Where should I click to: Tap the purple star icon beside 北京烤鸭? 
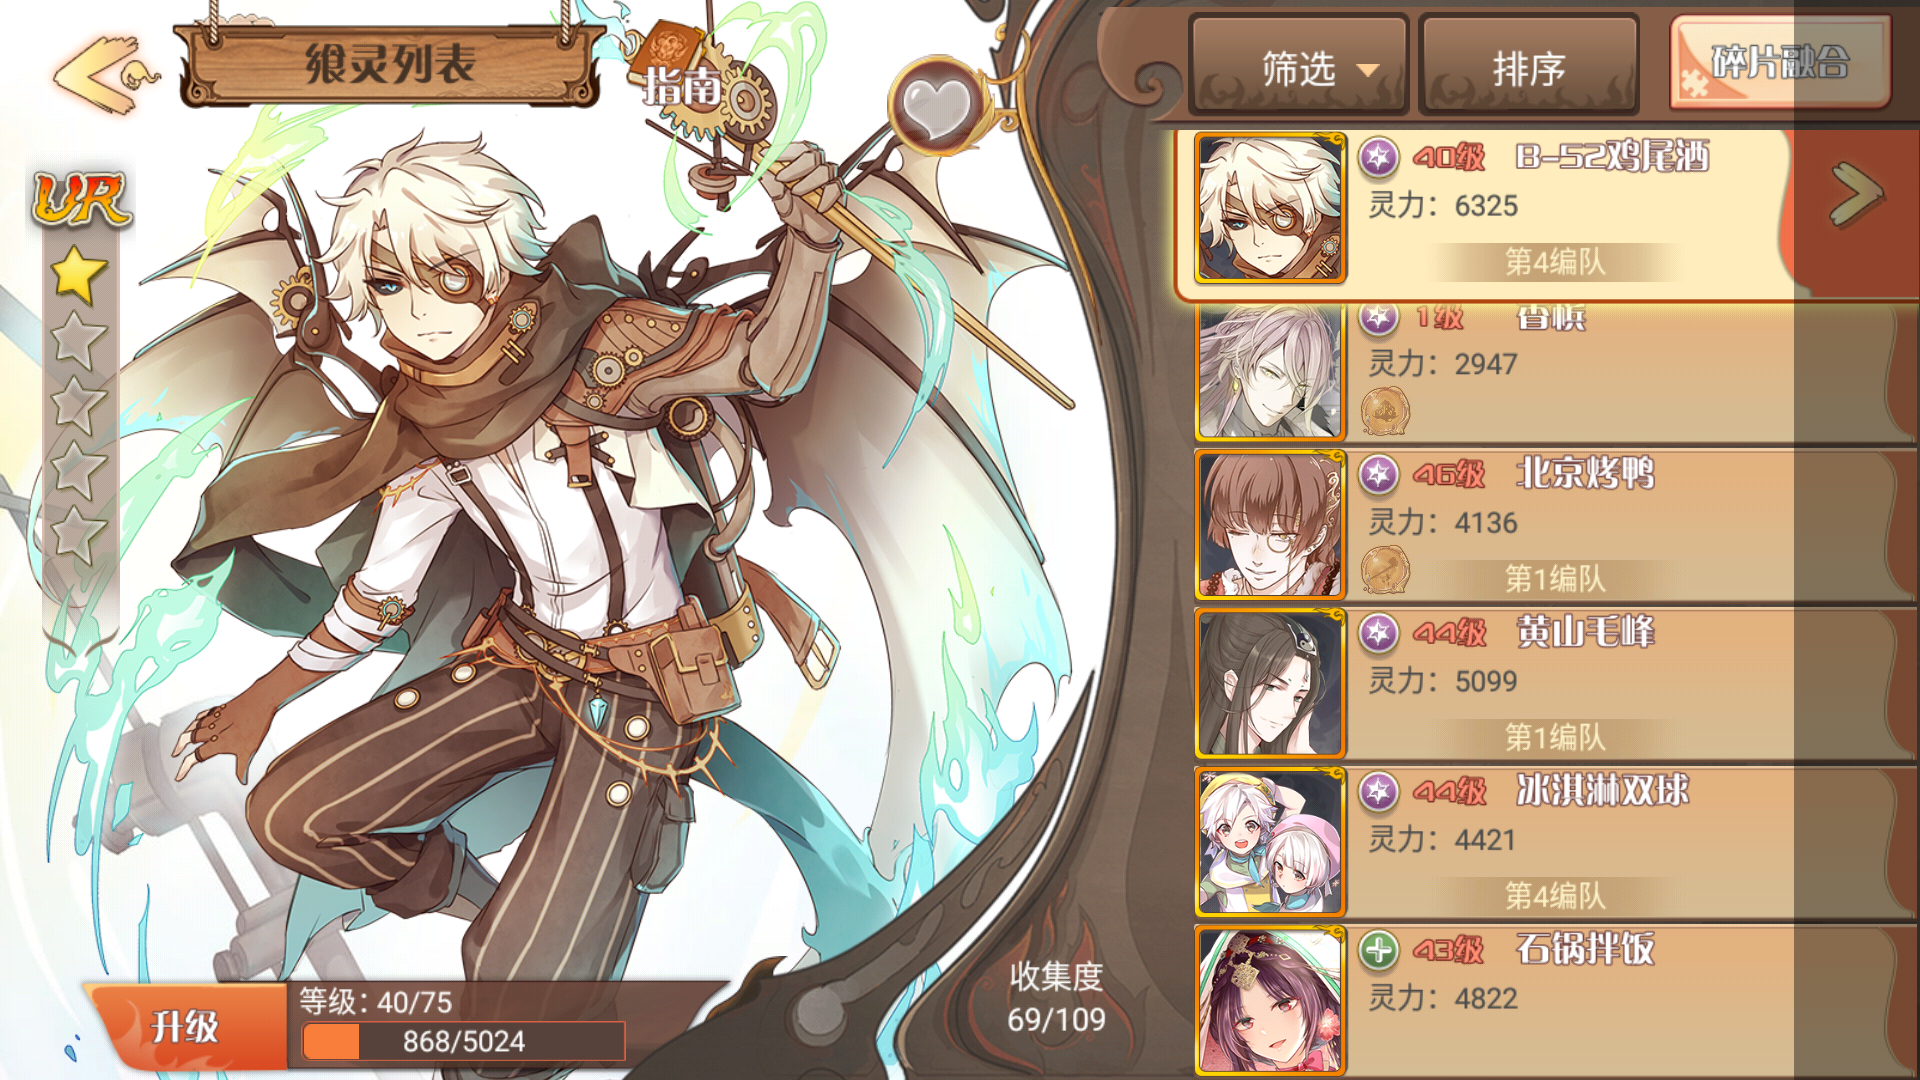[x=1379, y=473]
